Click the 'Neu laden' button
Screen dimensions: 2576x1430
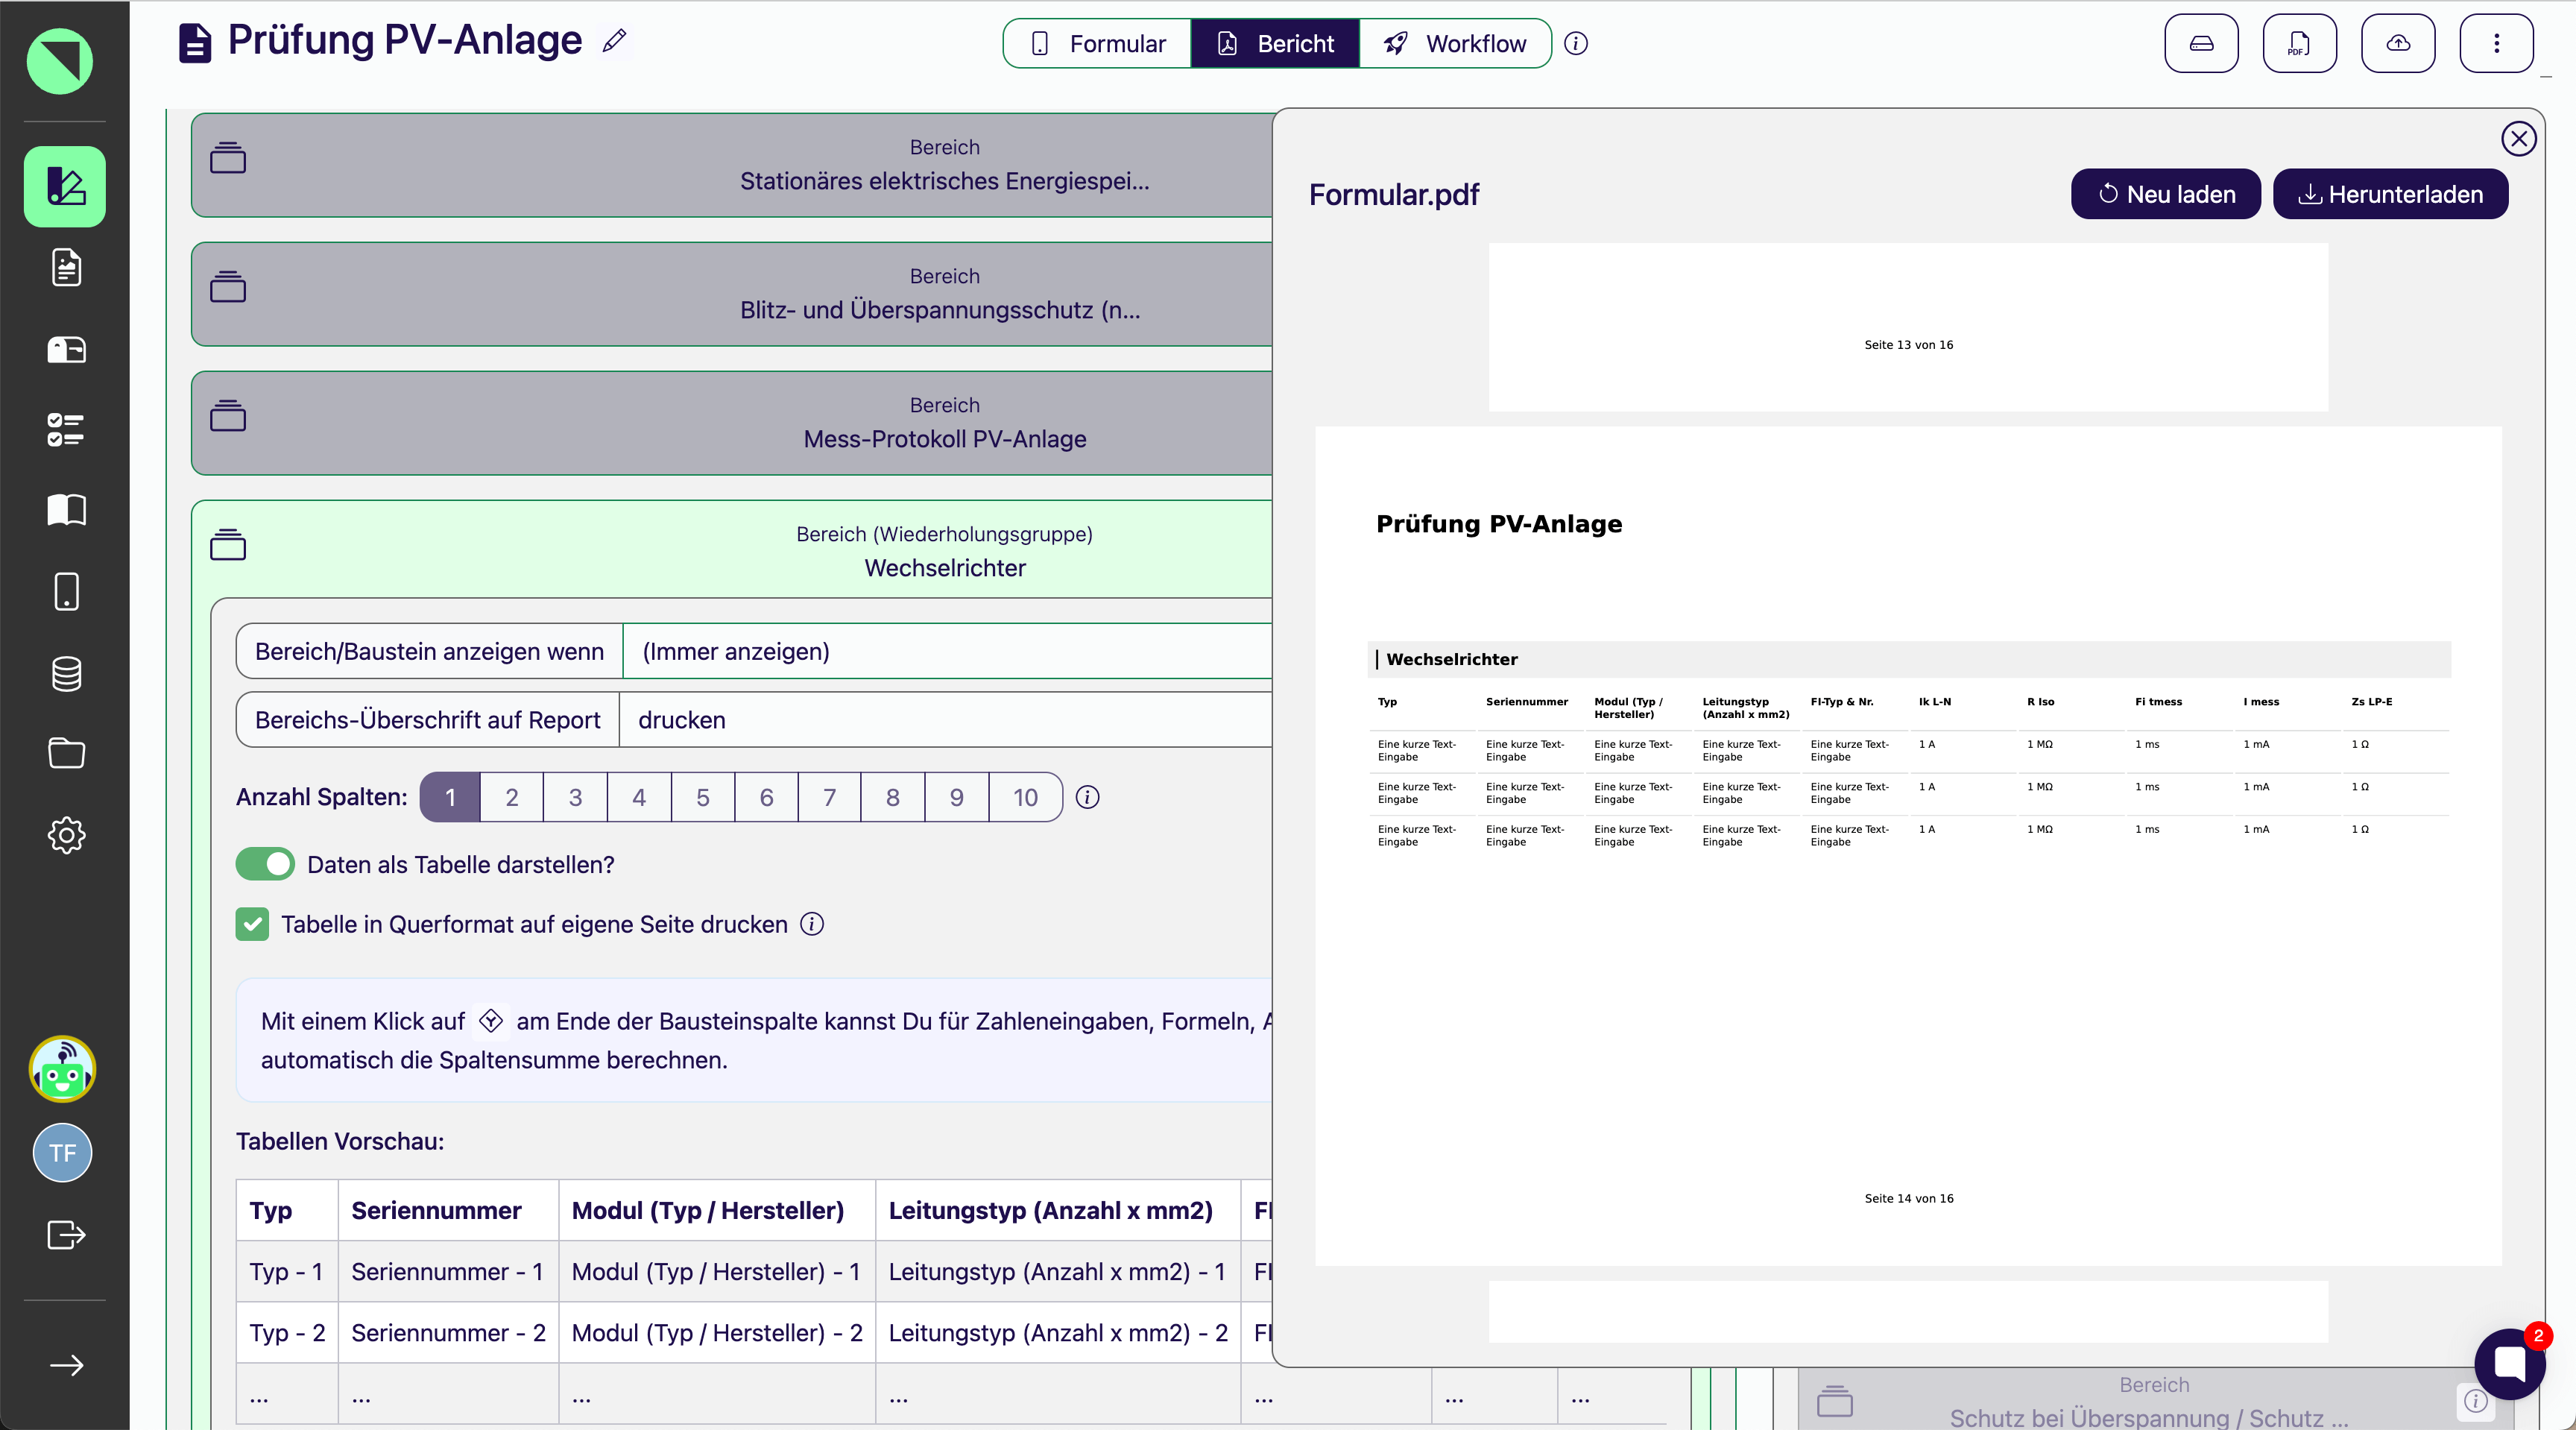coord(2165,194)
